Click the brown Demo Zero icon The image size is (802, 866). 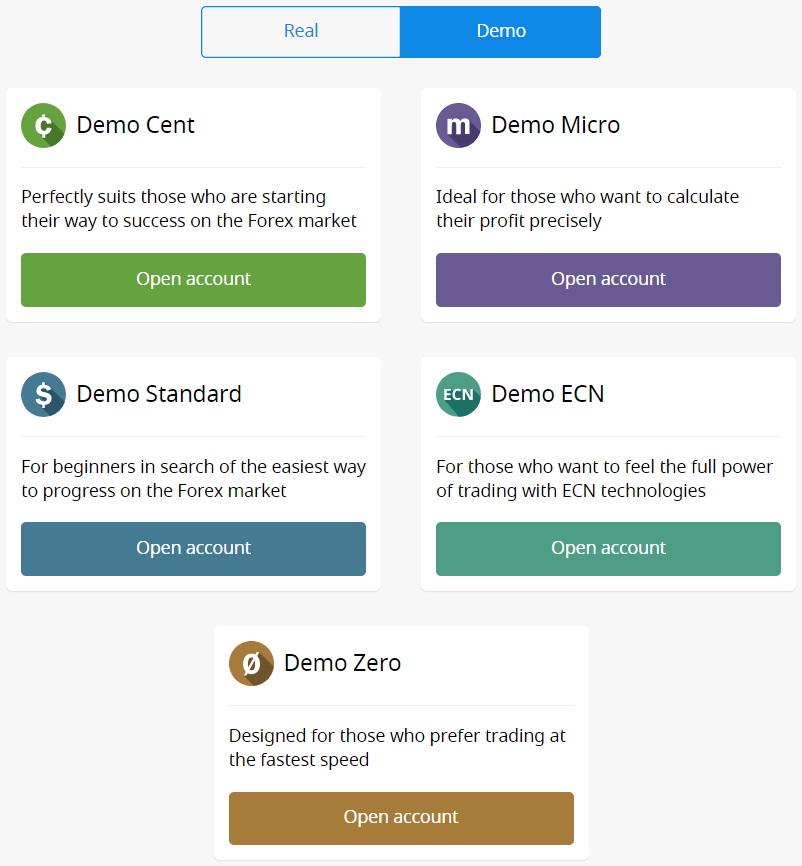tap(251, 664)
